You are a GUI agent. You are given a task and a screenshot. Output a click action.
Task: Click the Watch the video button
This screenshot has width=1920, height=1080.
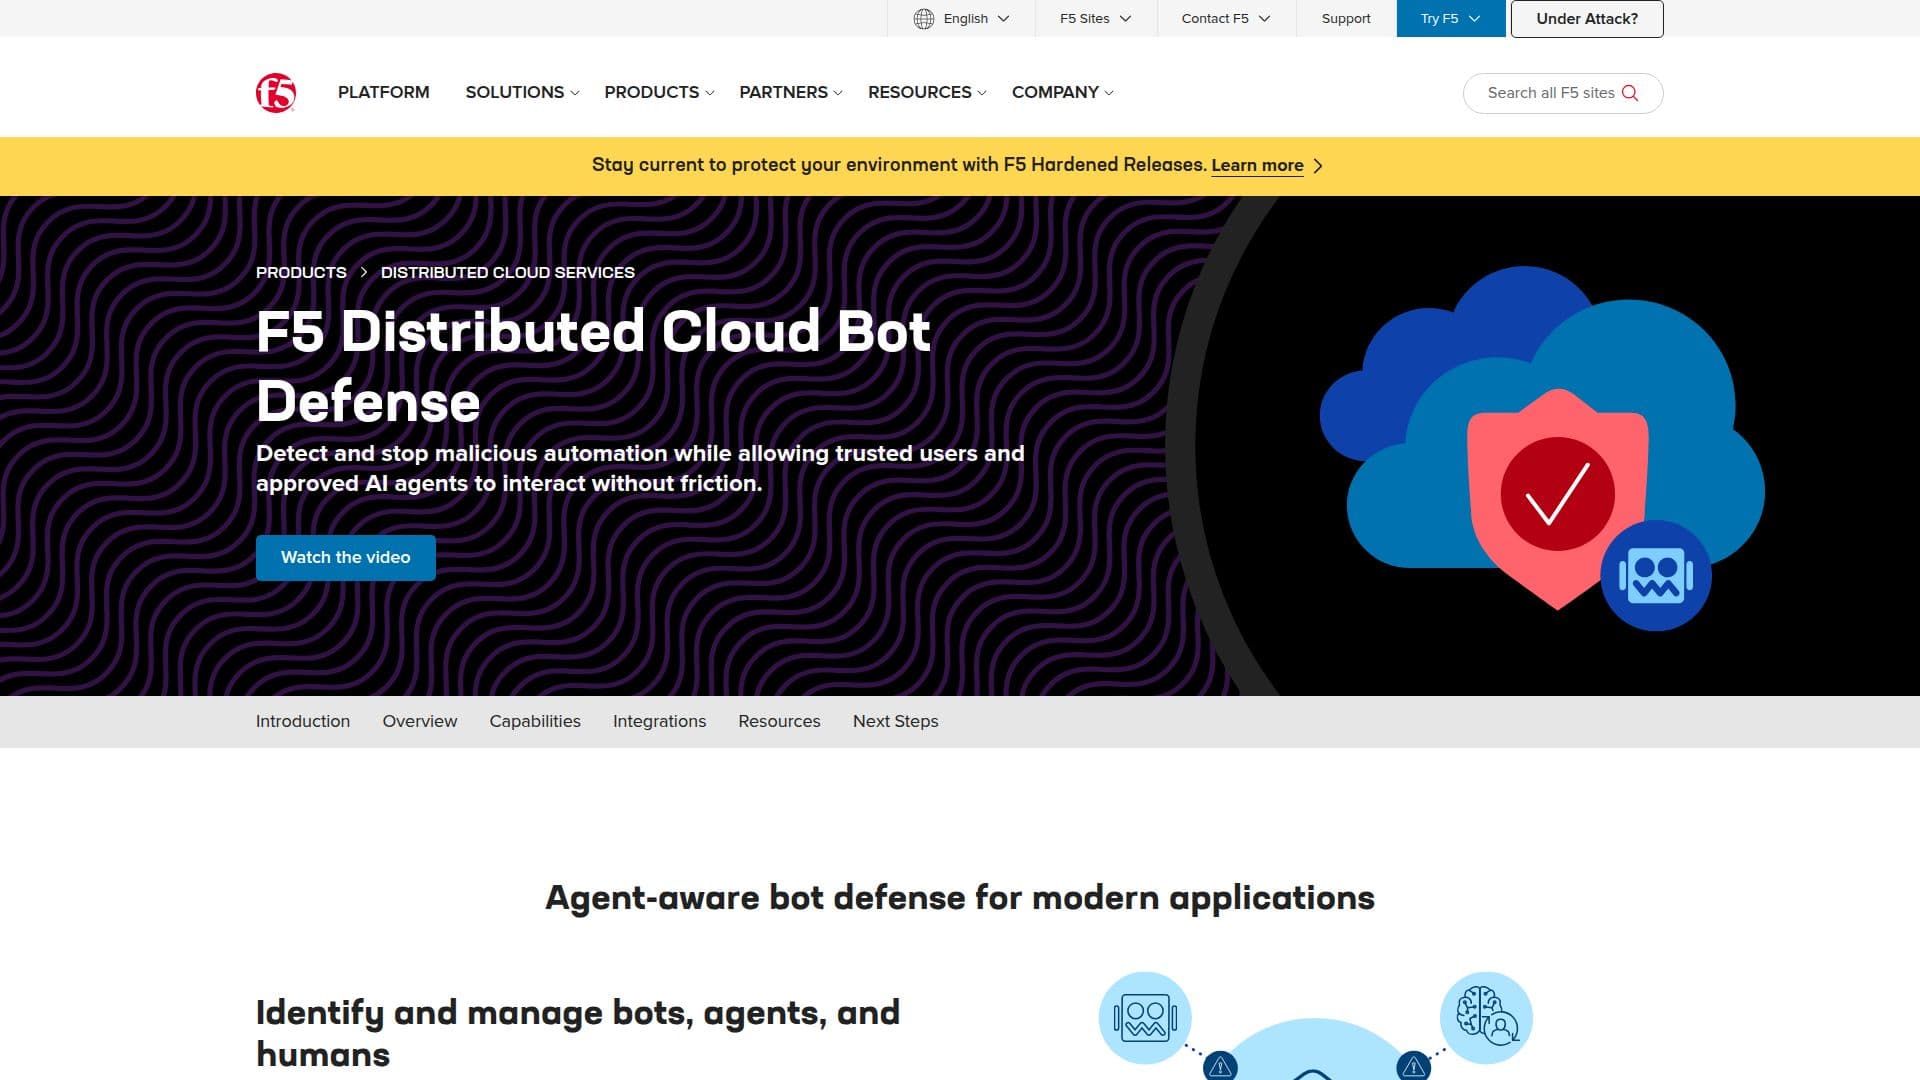346,558
